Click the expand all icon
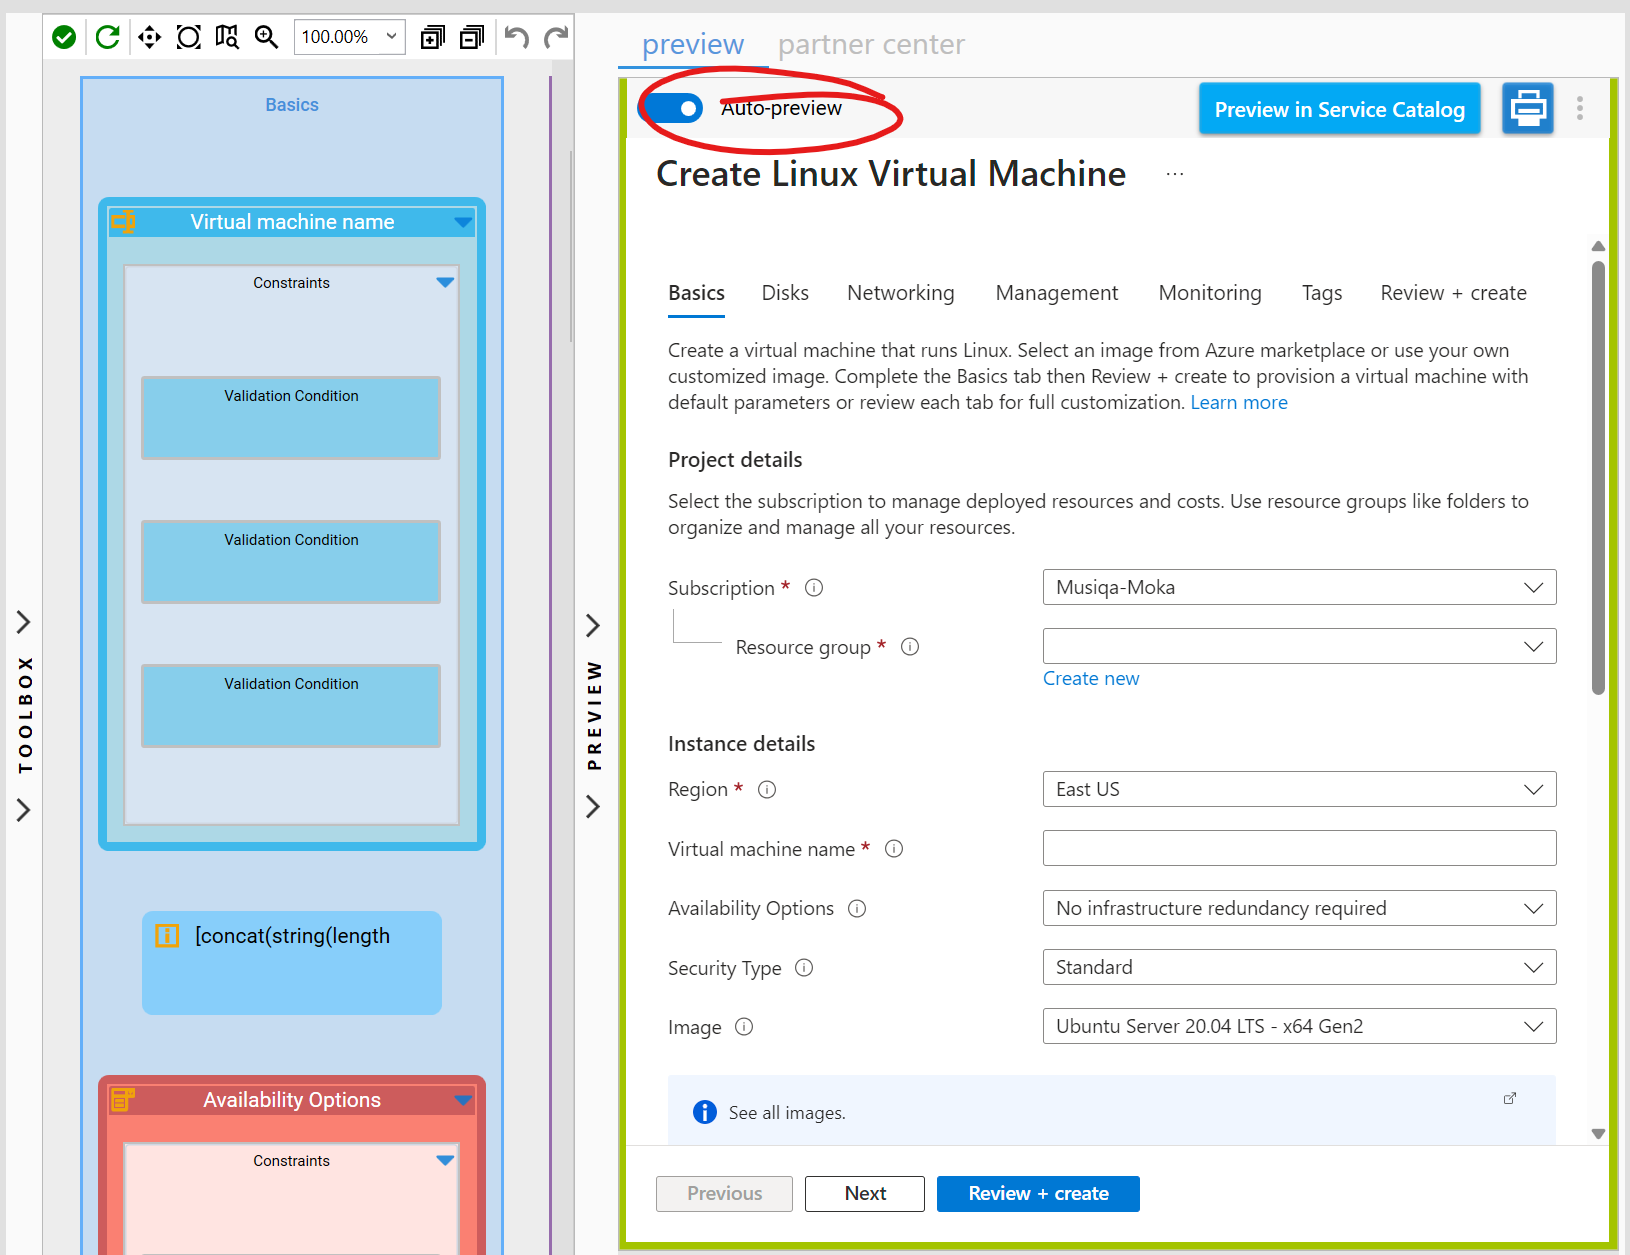 pyautogui.click(x=432, y=38)
